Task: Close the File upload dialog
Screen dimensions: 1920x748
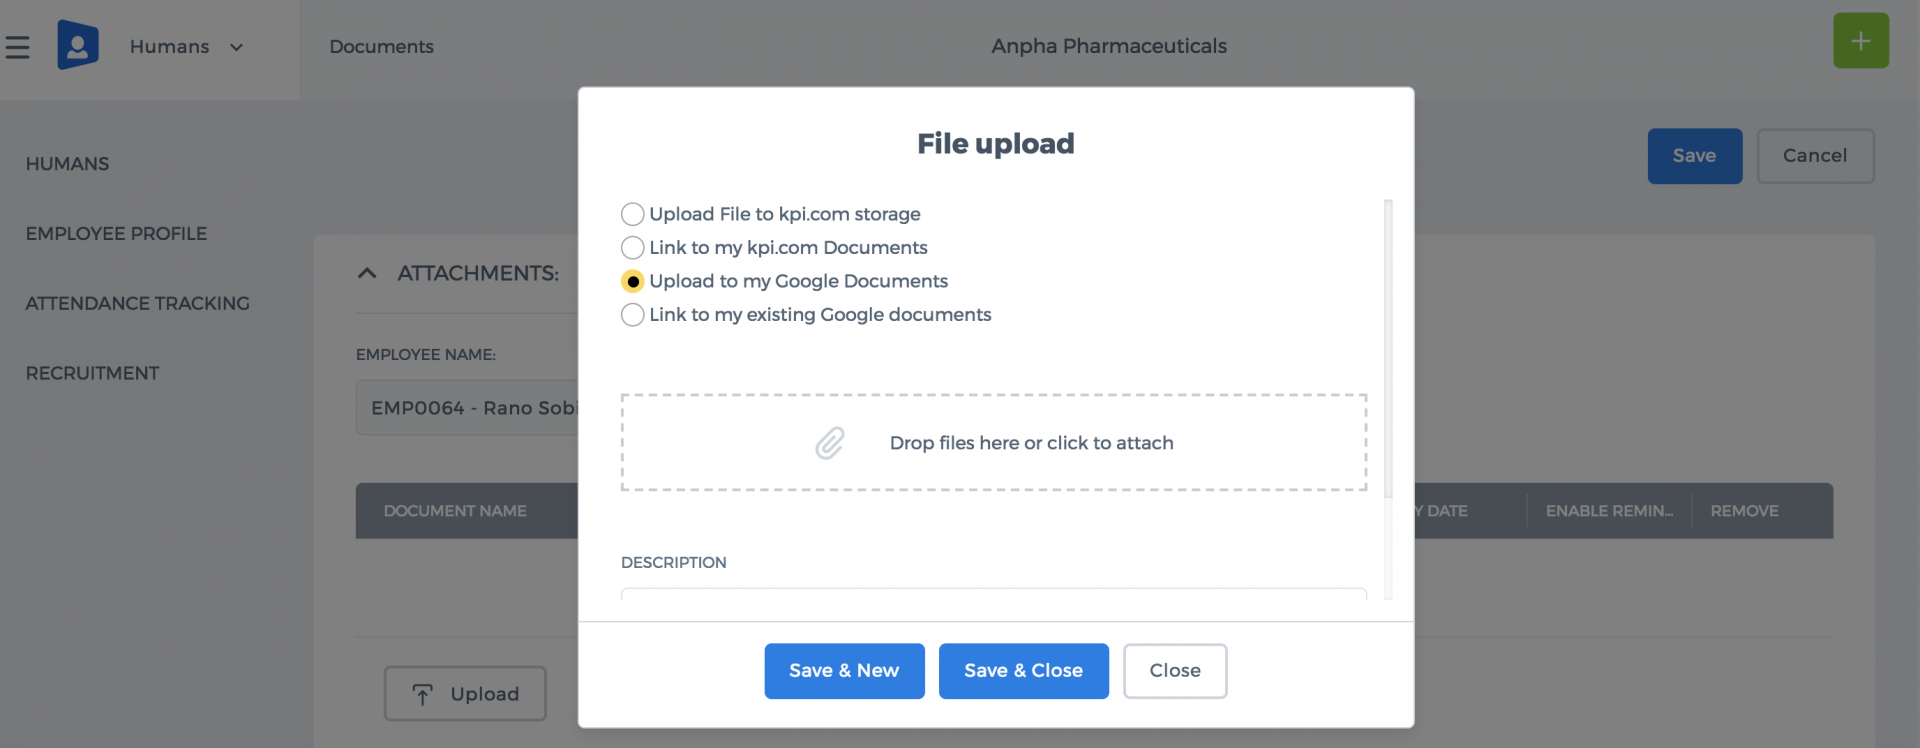Action: [x=1175, y=671]
